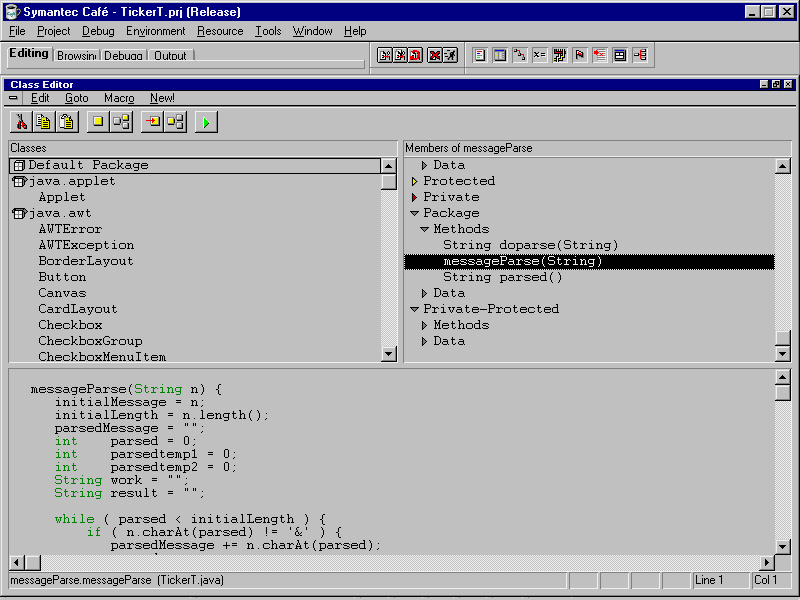
Task: Open the Tools menu
Action: 268,31
